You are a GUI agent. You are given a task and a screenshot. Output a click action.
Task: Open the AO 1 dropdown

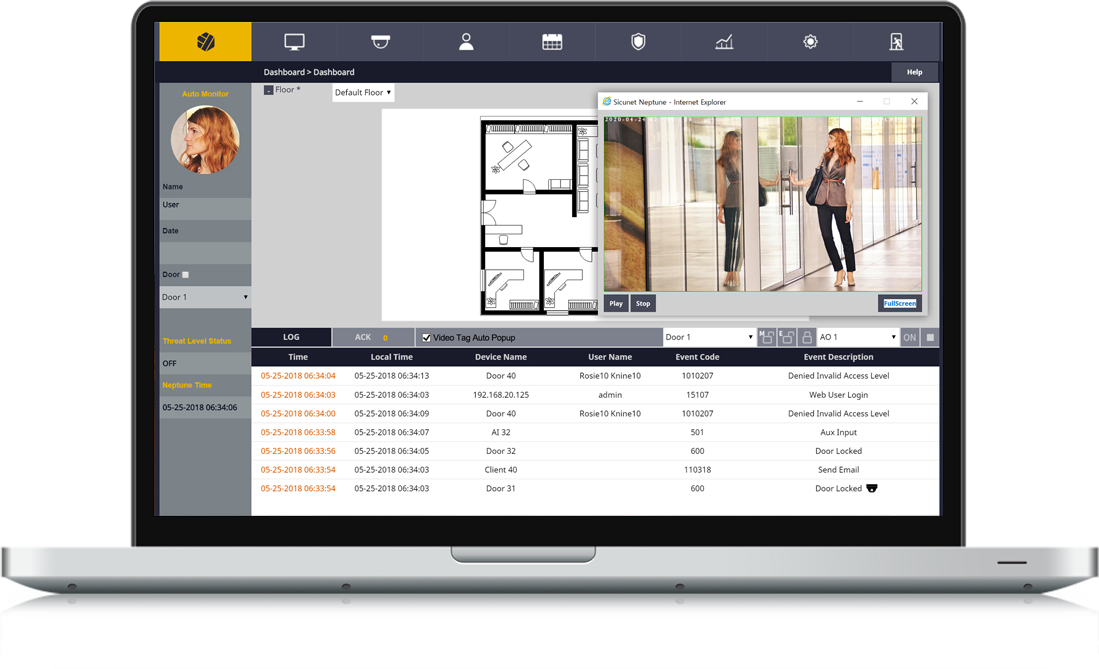pyautogui.click(x=858, y=337)
